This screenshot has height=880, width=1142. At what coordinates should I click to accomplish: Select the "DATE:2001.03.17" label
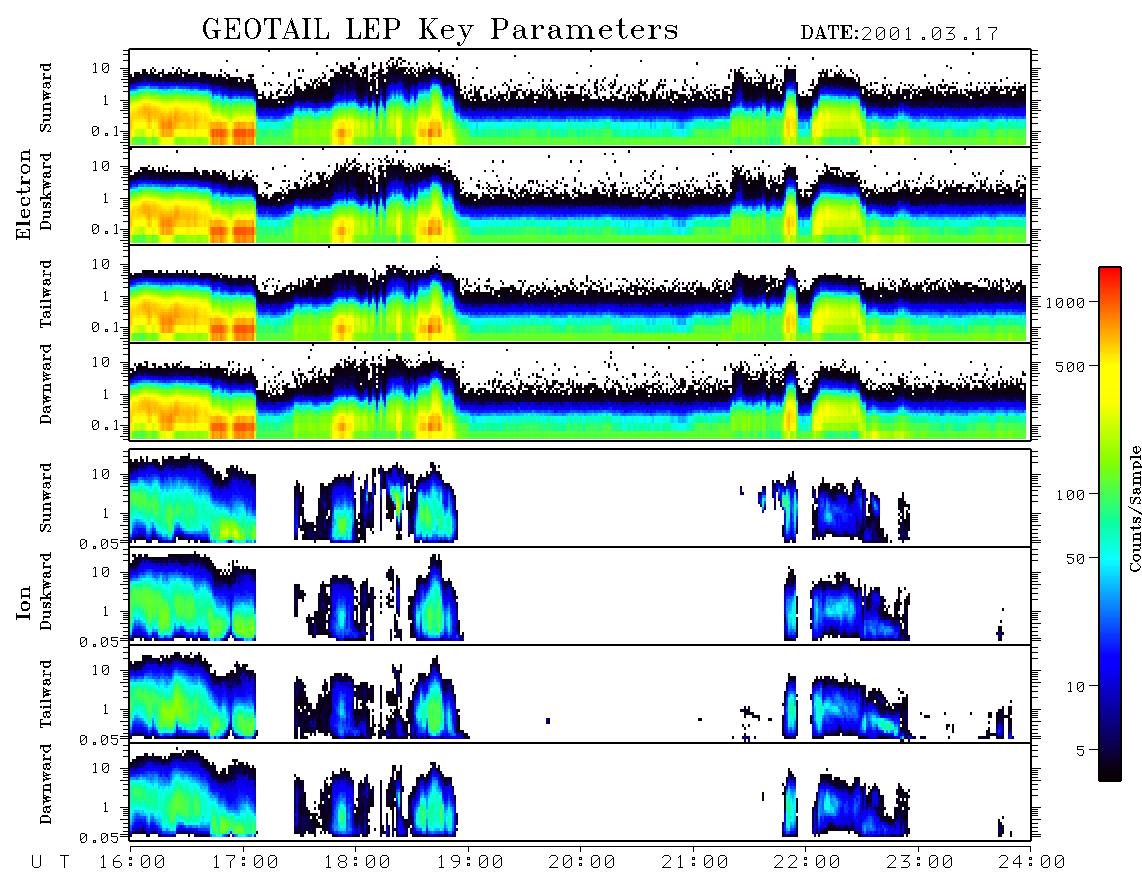(899, 33)
